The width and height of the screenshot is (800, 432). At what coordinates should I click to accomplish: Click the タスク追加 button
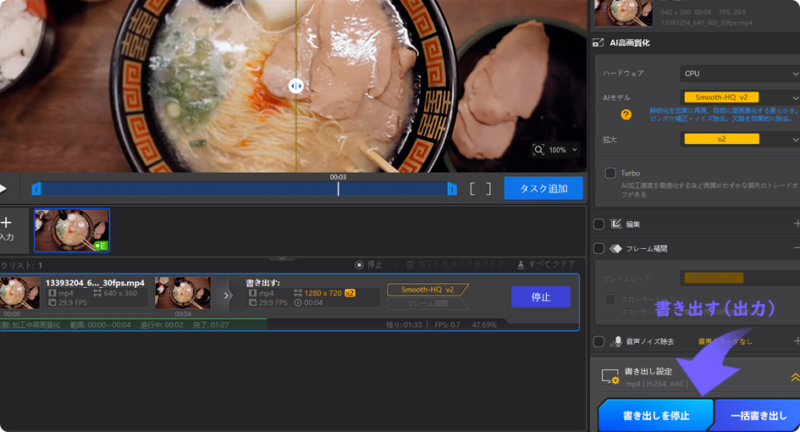(x=543, y=188)
